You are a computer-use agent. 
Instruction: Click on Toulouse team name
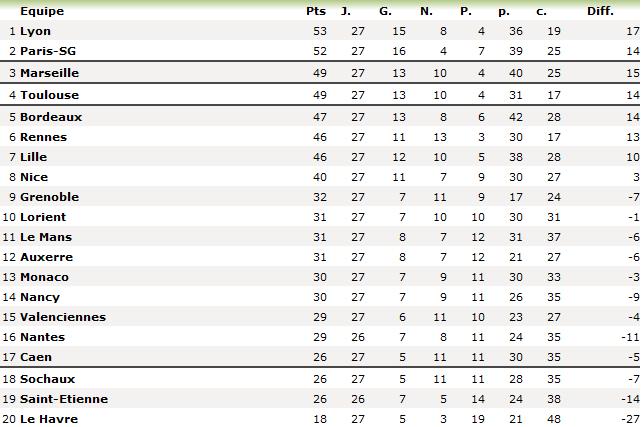(x=48, y=95)
